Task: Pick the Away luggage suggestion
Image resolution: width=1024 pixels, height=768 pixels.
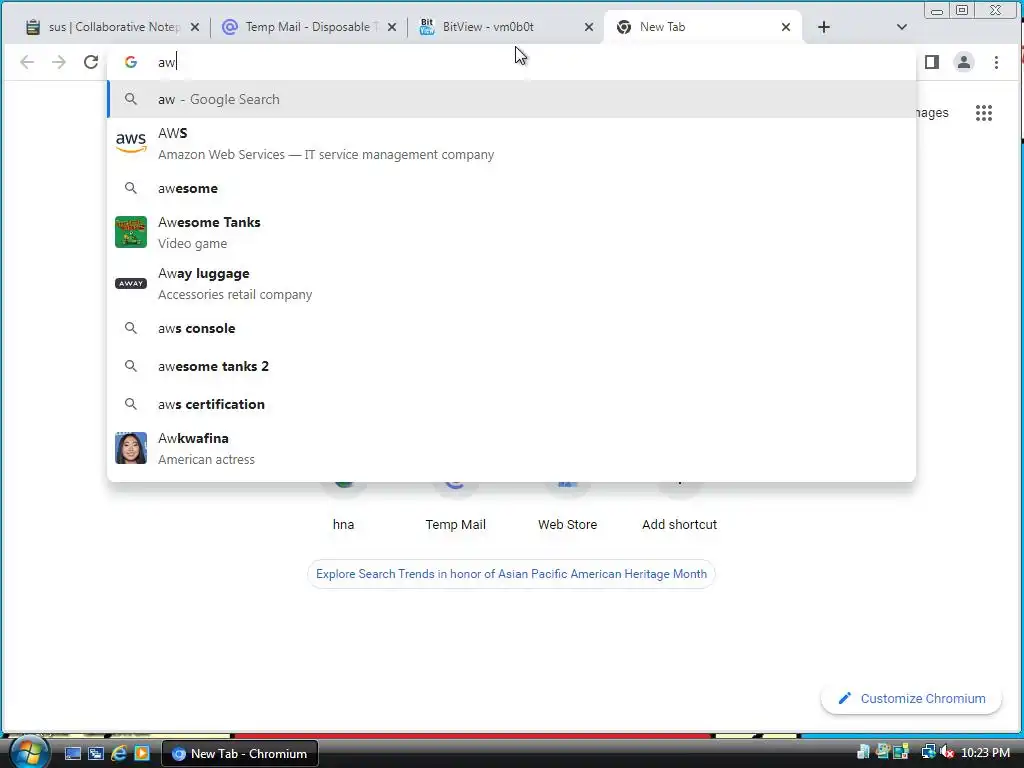Action: pyautogui.click(x=511, y=283)
